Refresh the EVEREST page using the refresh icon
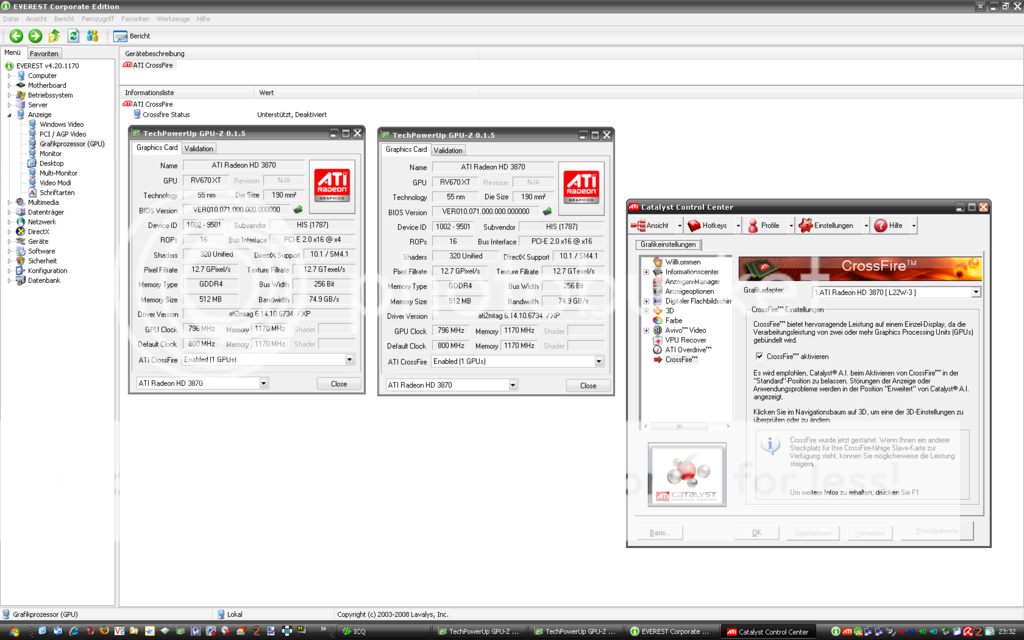This screenshot has height=640, width=1024. tap(73, 36)
